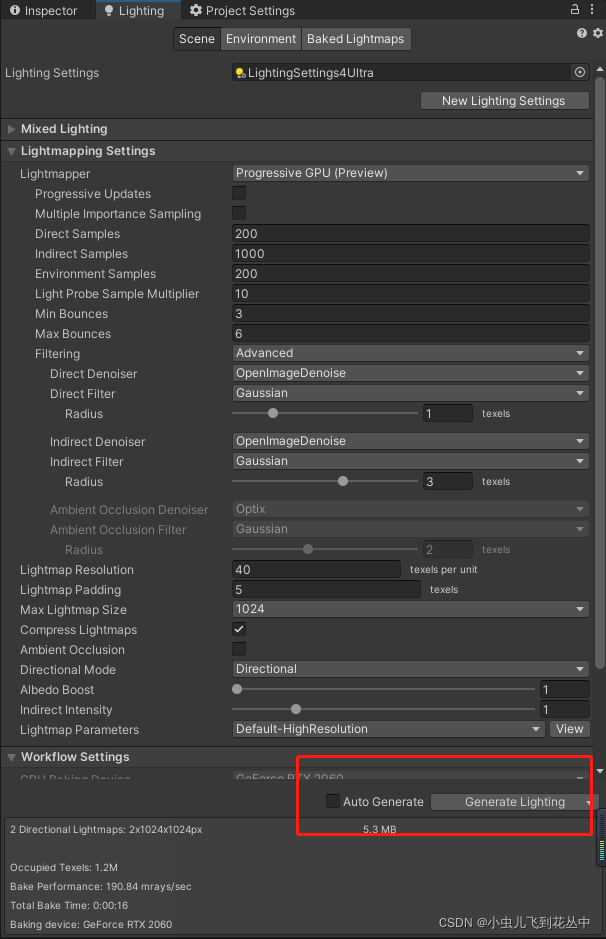
Task: Click the Max Bounces field
Action: point(411,334)
